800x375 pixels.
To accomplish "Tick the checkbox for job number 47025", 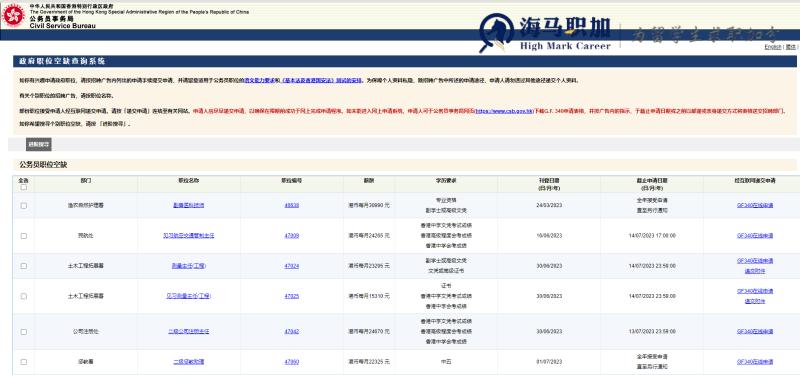I will tap(23, 296).
